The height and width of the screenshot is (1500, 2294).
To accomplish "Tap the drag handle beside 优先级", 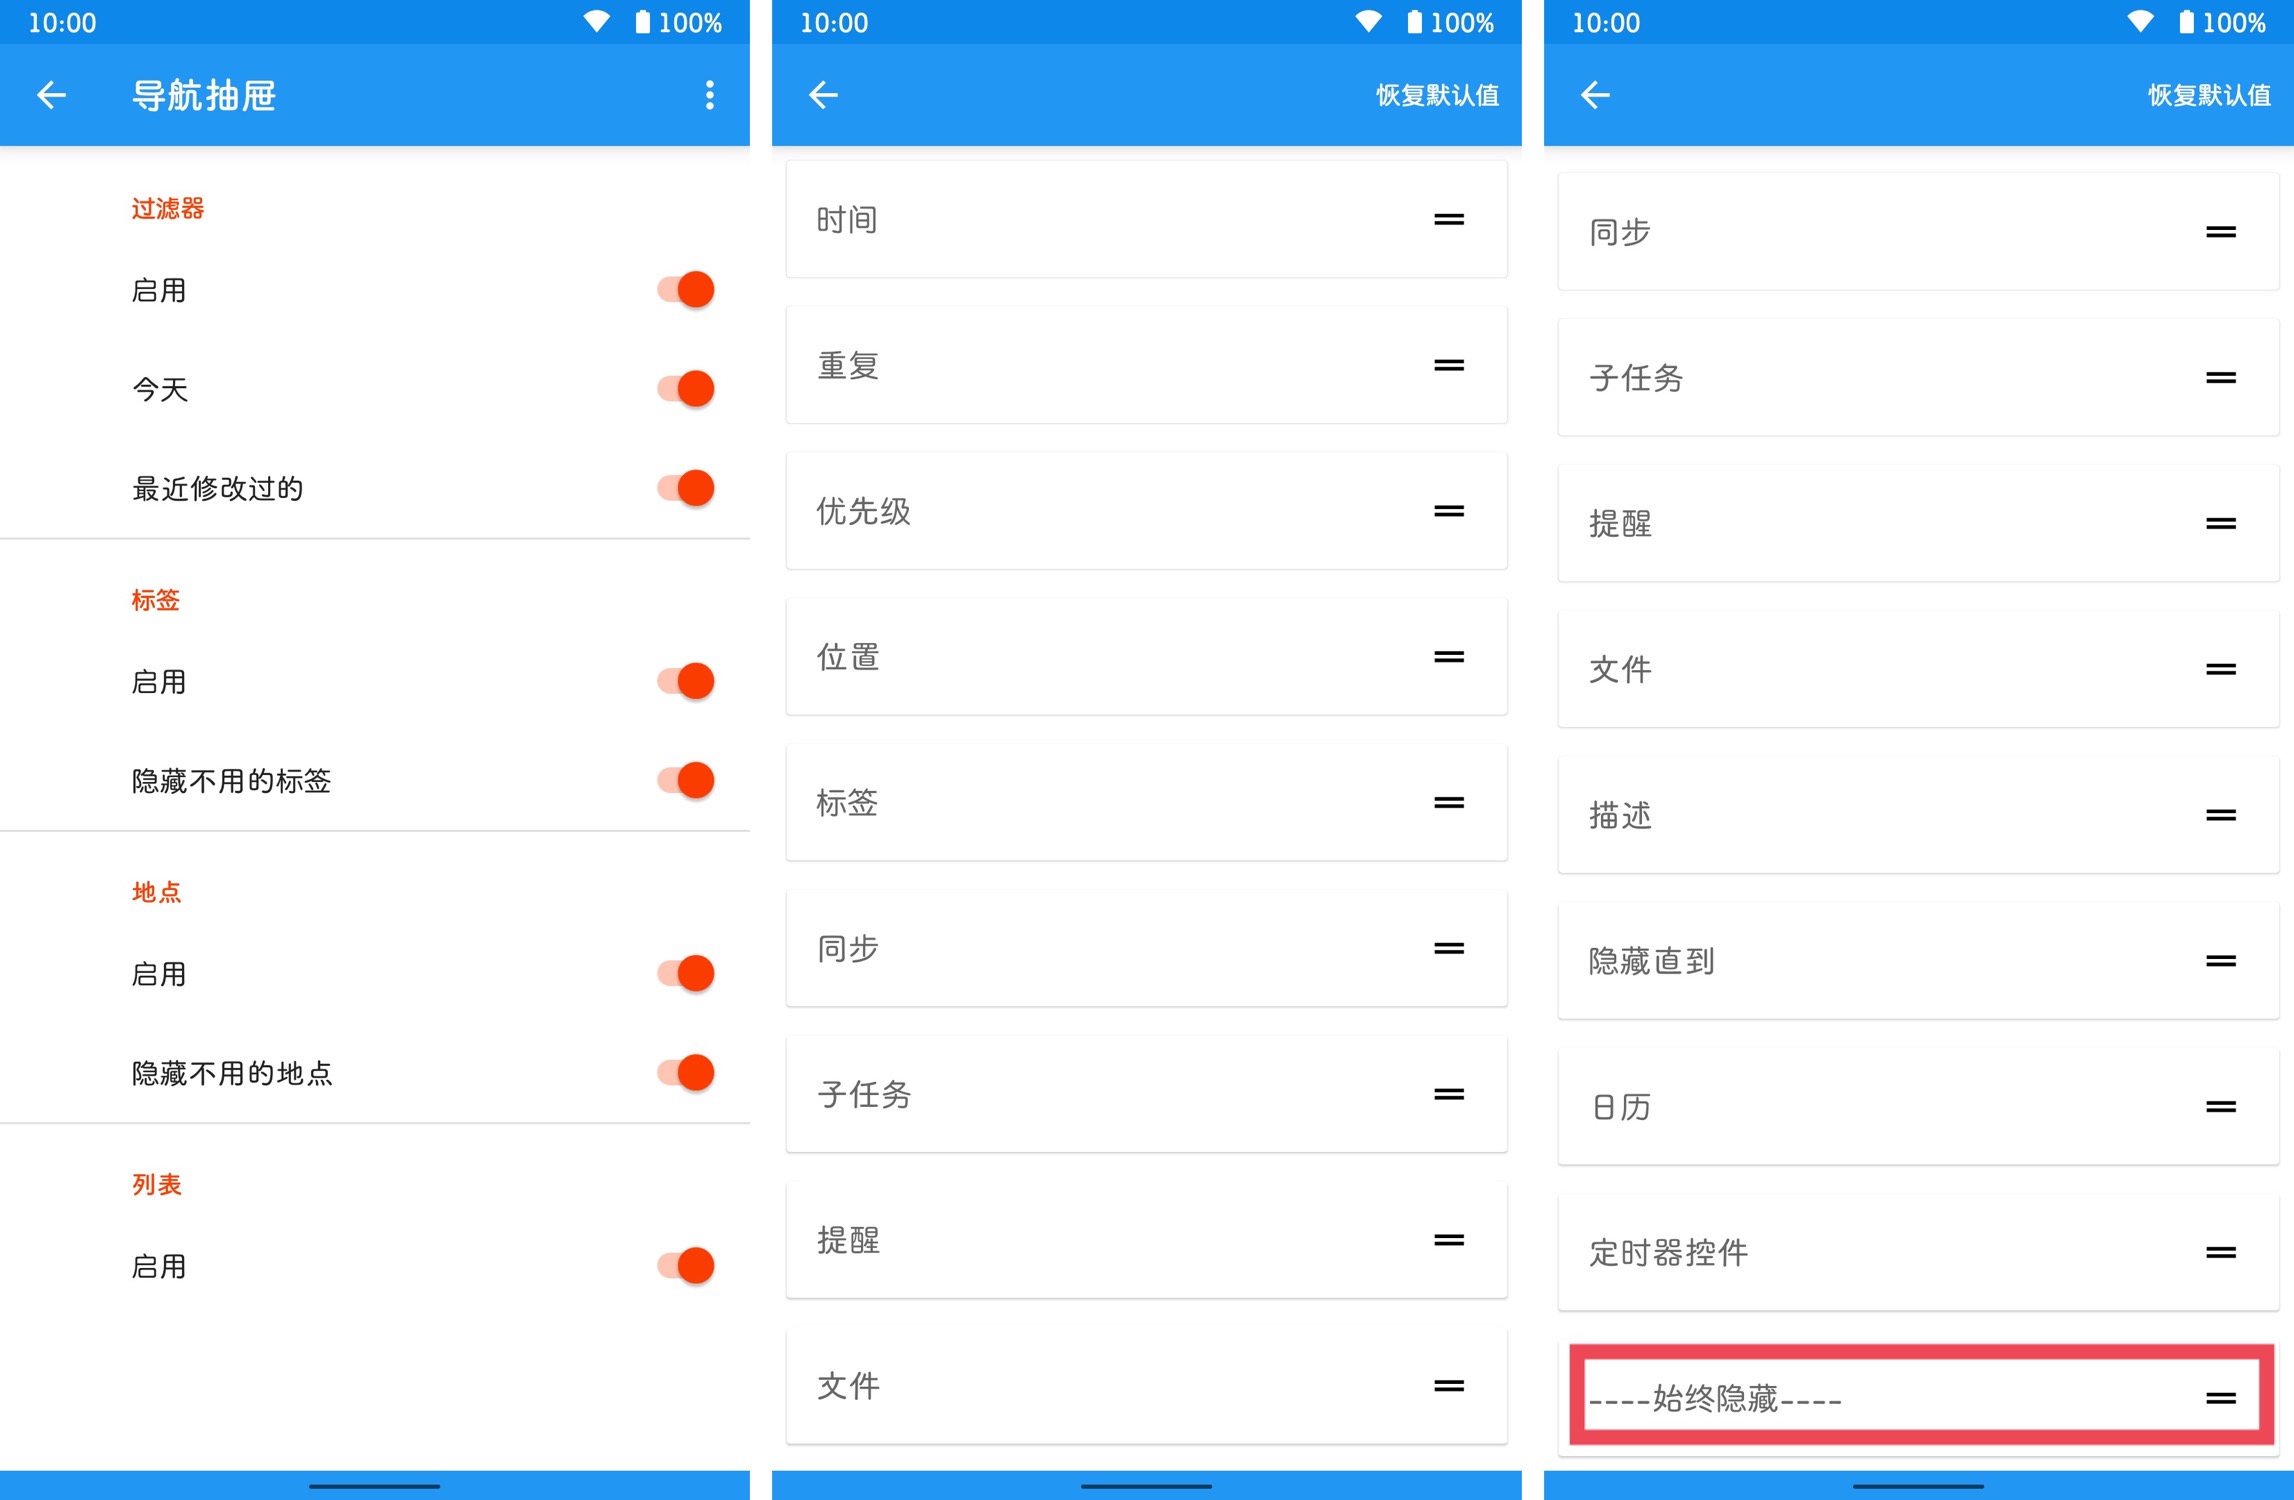I will click(x=1448, y=511).
